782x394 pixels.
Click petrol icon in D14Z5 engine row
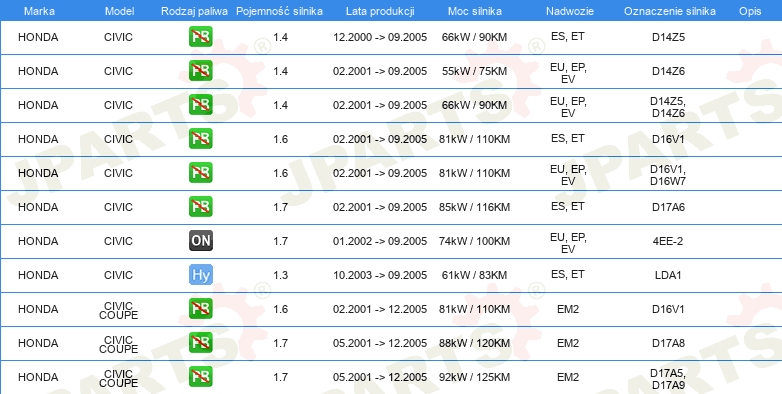coord(200,37)
